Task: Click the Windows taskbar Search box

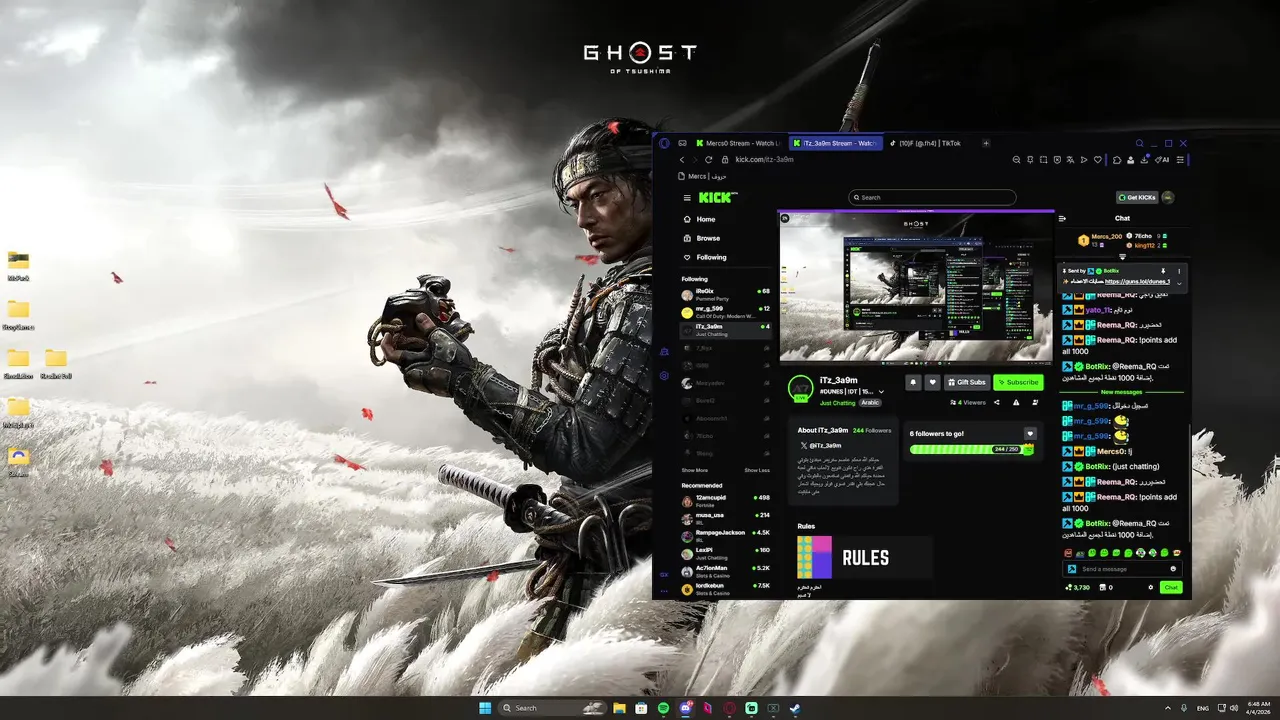Action: pyautogui.click(x=553, y=708)
